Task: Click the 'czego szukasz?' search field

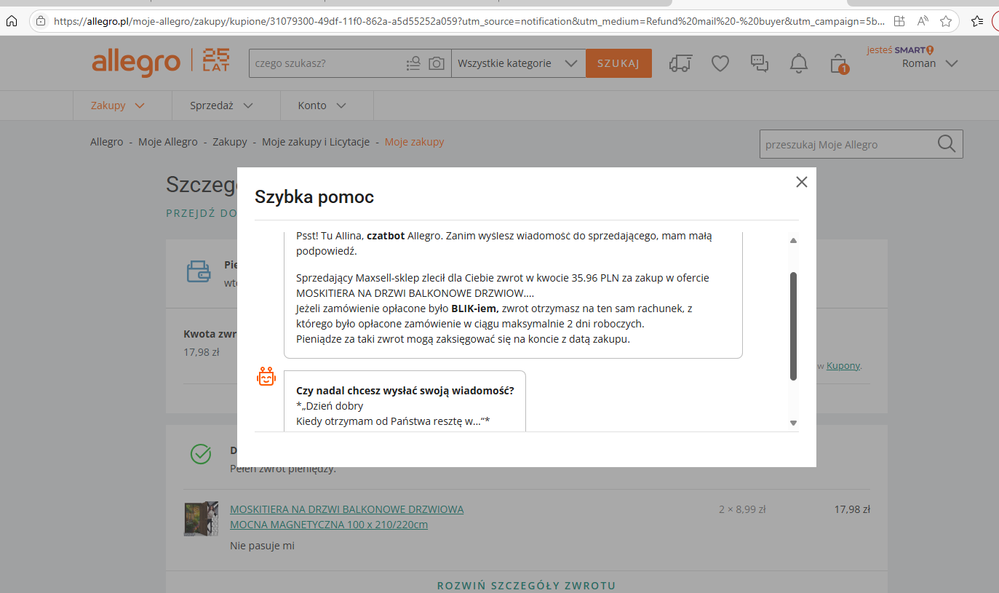Action: (325, 64)
